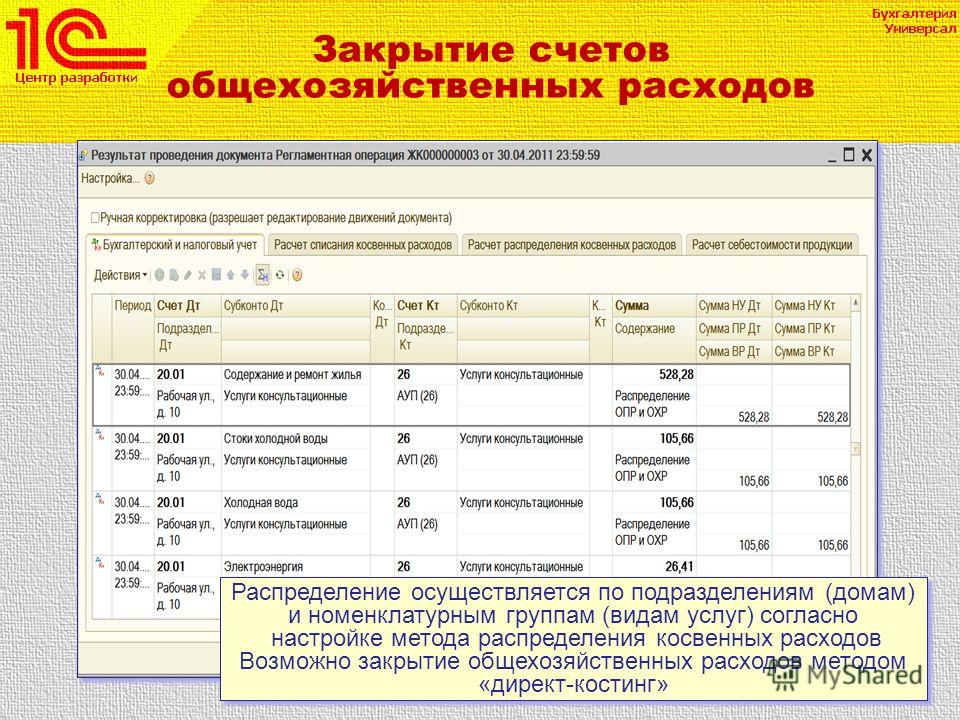Image resolution: width=960 pixels, height=720 pixels.
Task: Click АУП (26) in the Содержание и ремонт жилья row
Action: point(418,396)
